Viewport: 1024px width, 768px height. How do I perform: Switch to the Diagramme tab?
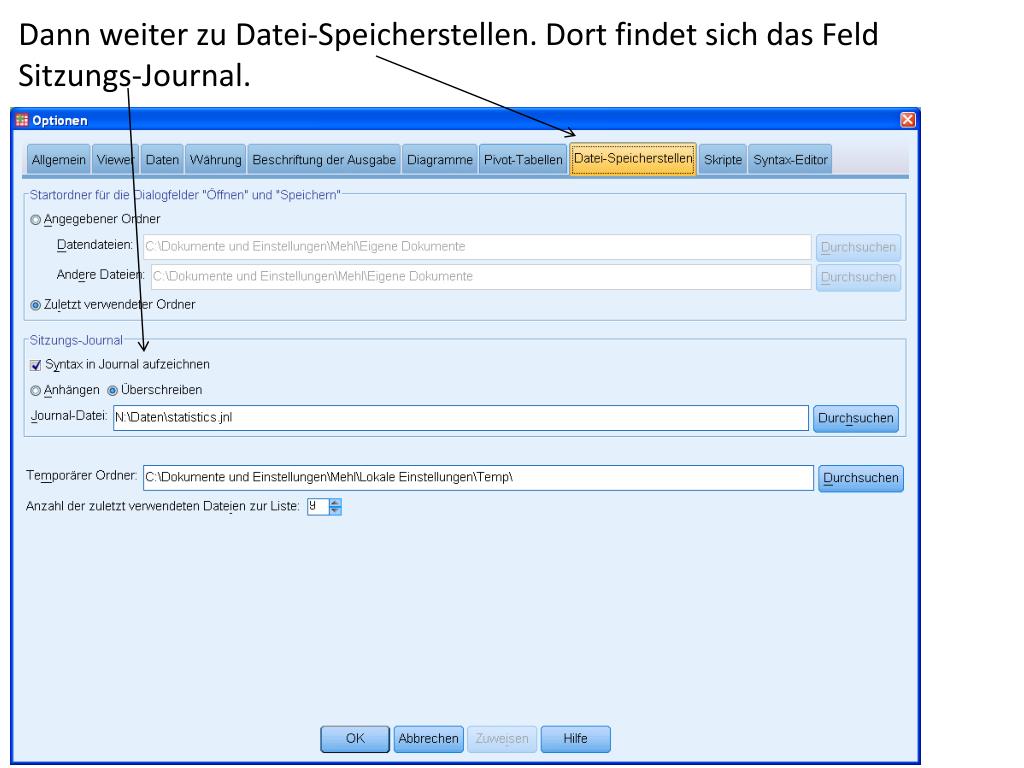tap(440, 160)
